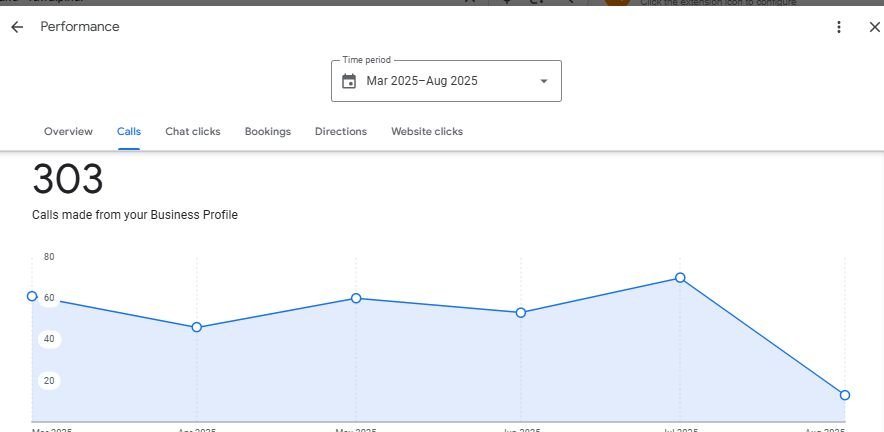Select the Mar 2025–Aug 2025 time period field
The image size is (884, 432).
point(446,81)
